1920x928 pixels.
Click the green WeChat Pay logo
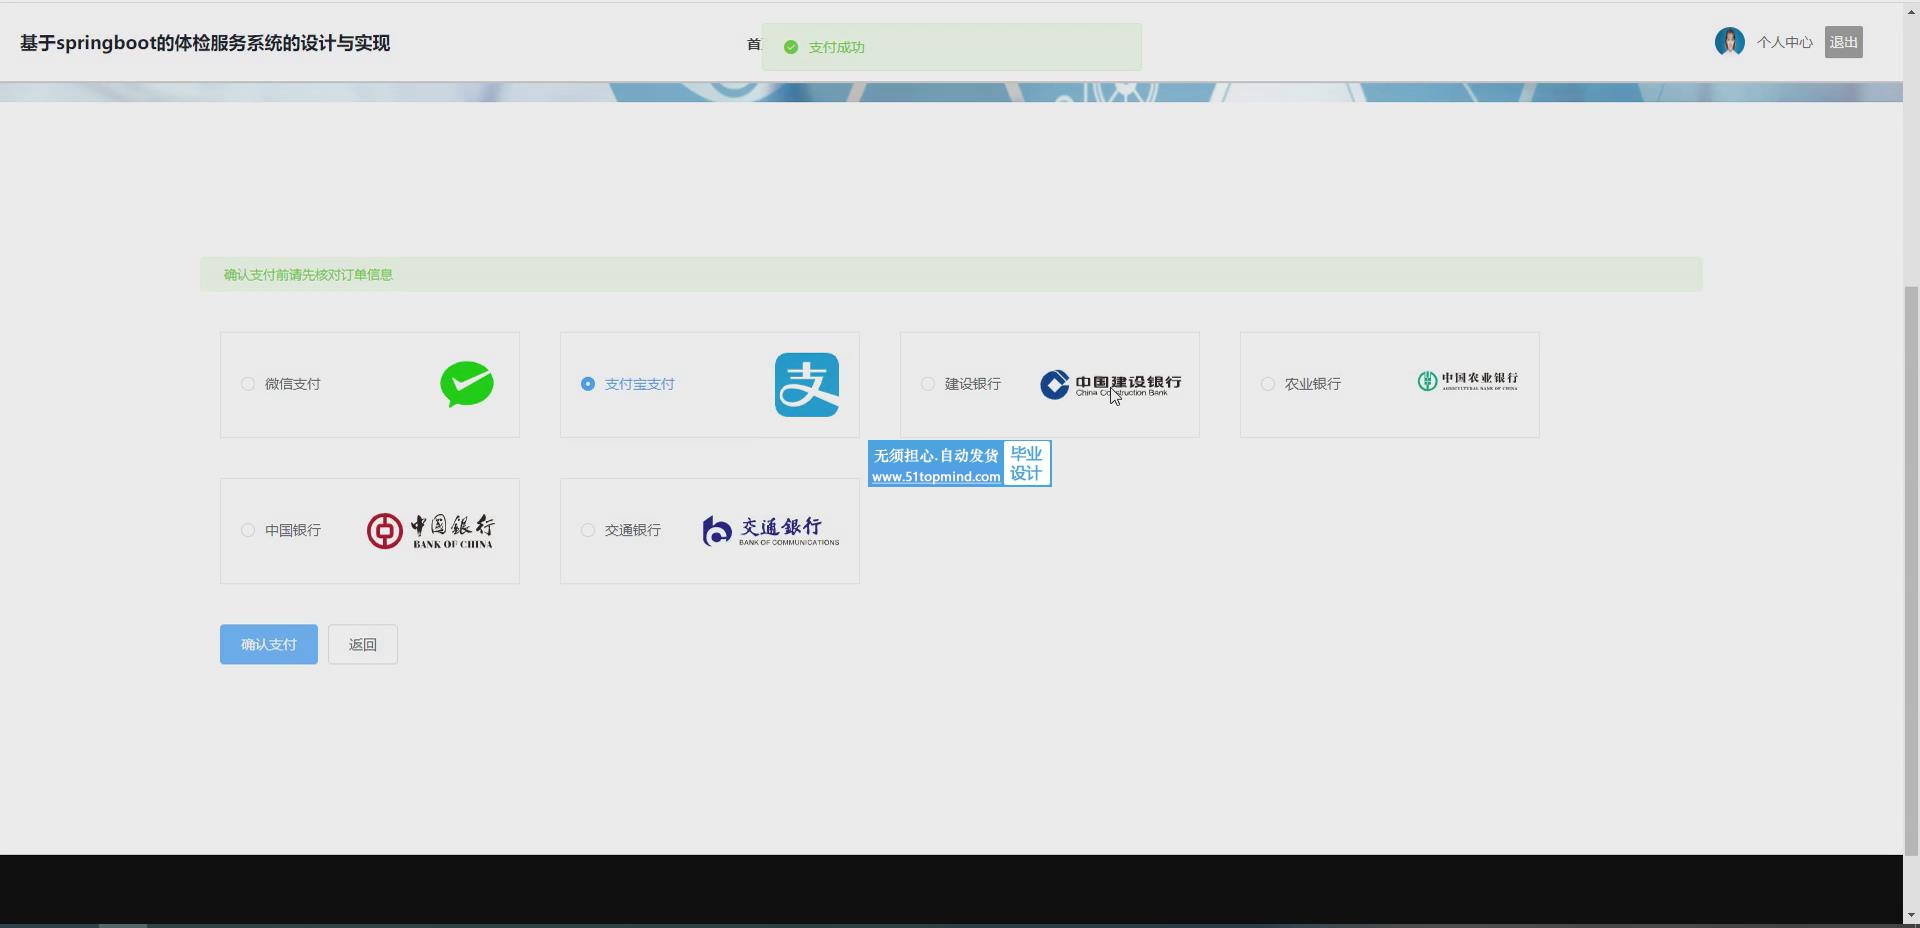pos(467,384)
